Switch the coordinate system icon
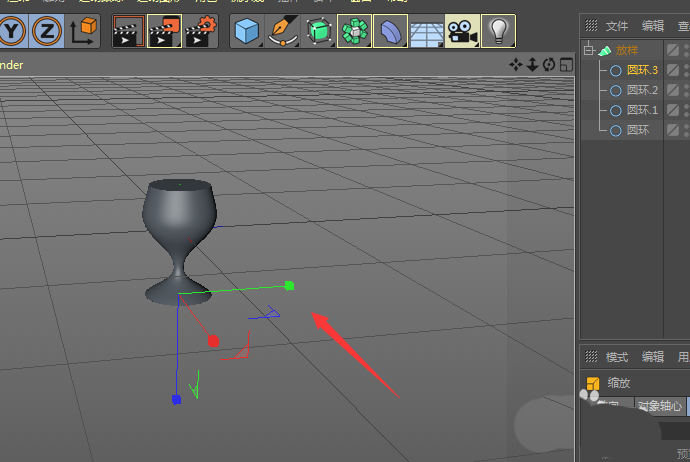Image resolution: width=690 pixels, height=462 pixels. [x=84, y=32]
